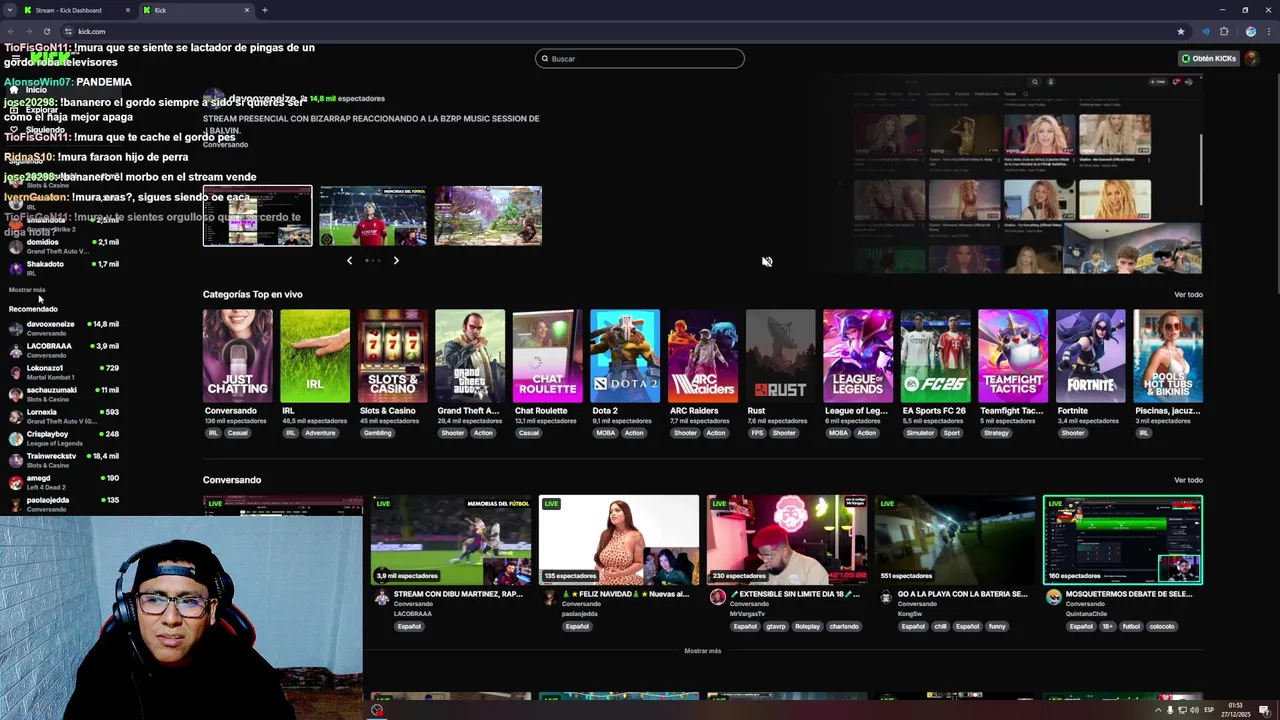Open the EA Sports FC 26 category card
1280x720 pixels.
[935, 356]
